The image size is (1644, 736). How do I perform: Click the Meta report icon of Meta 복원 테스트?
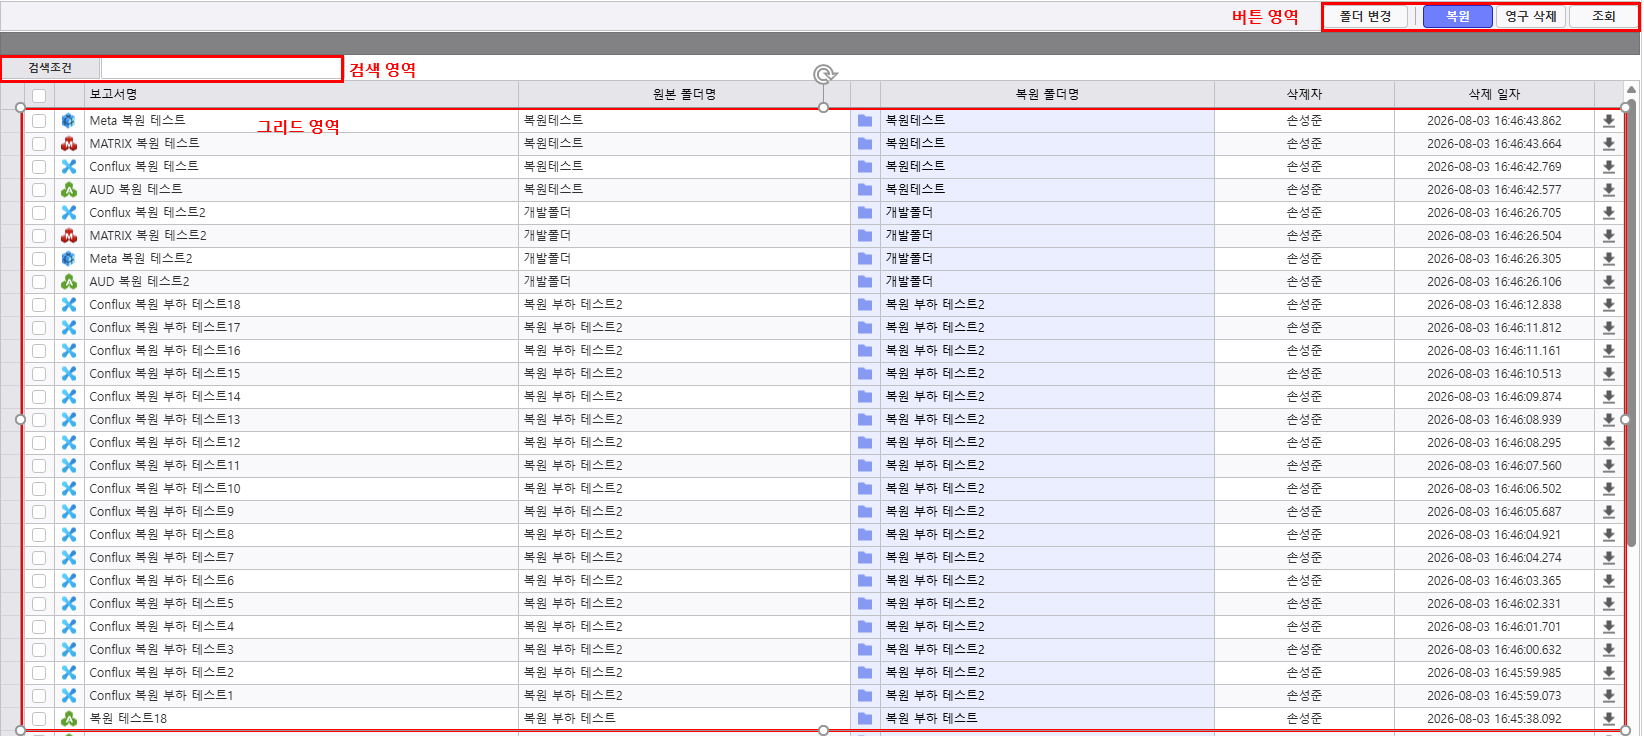69,120
